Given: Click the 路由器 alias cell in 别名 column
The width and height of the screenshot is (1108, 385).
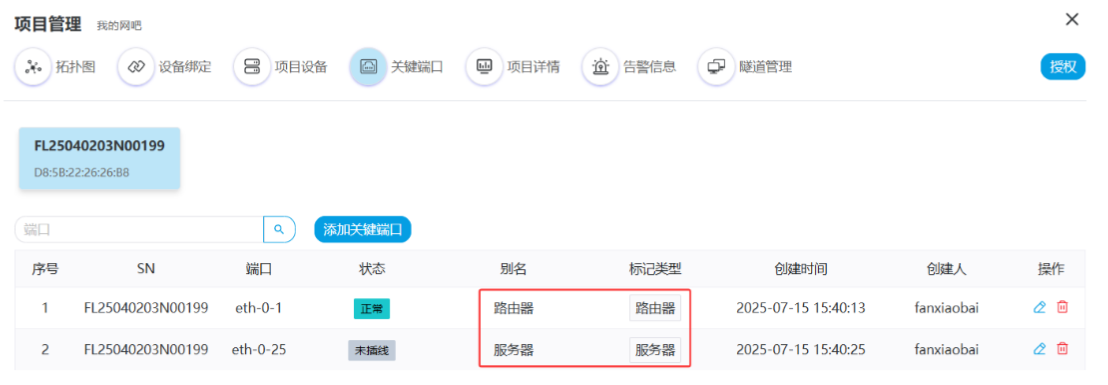Looking at the screenshot, I should tap(513, 308).
